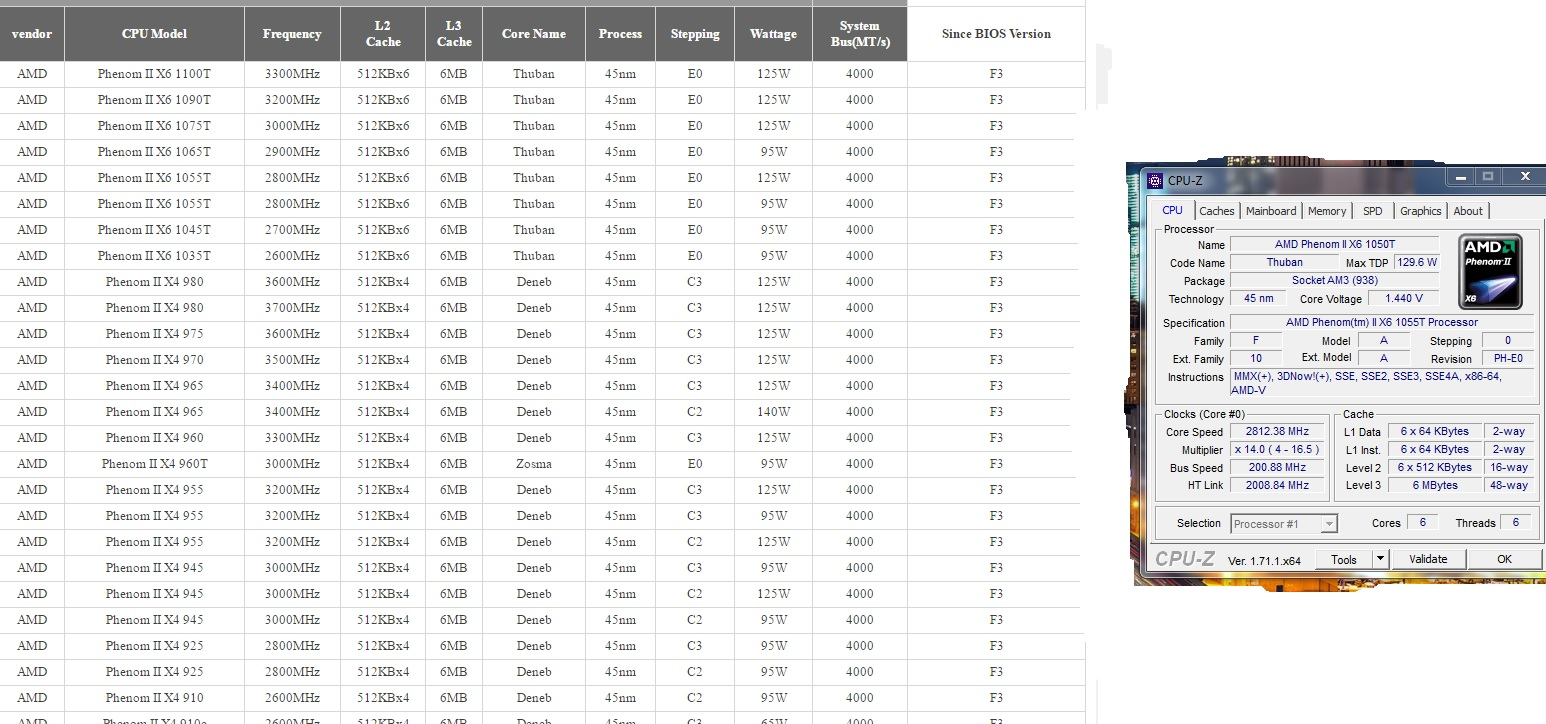Expand the Tools dropdown arrow
The image size is (1546, 724).
pos(1380,559)
